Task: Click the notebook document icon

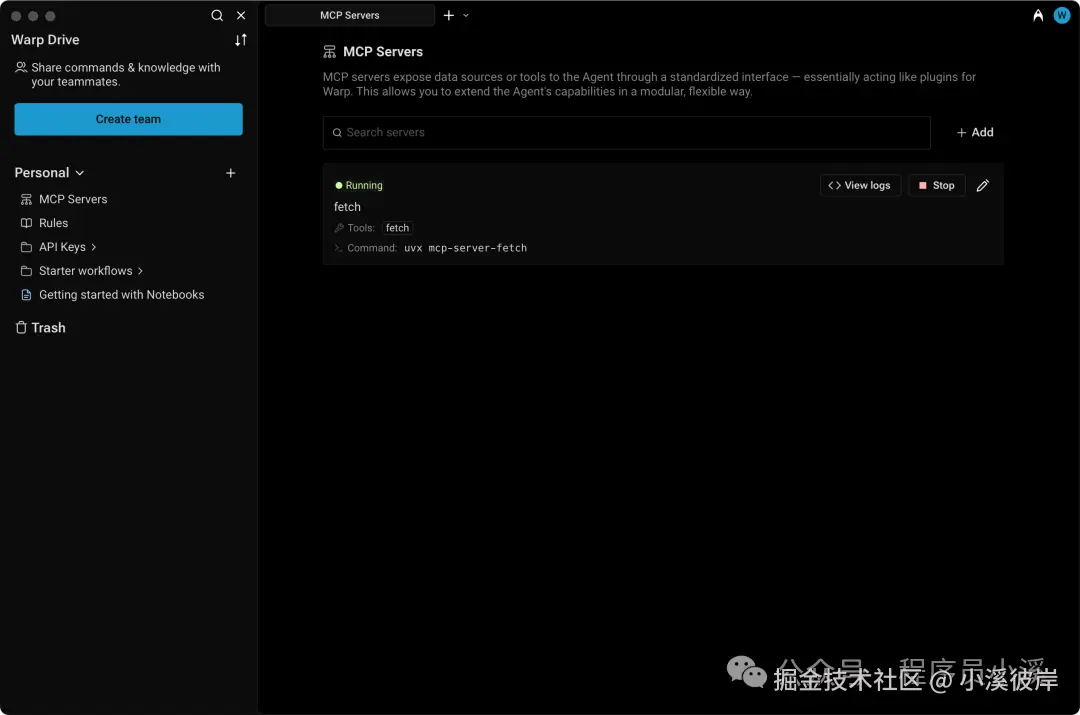Action: (26, 295)
